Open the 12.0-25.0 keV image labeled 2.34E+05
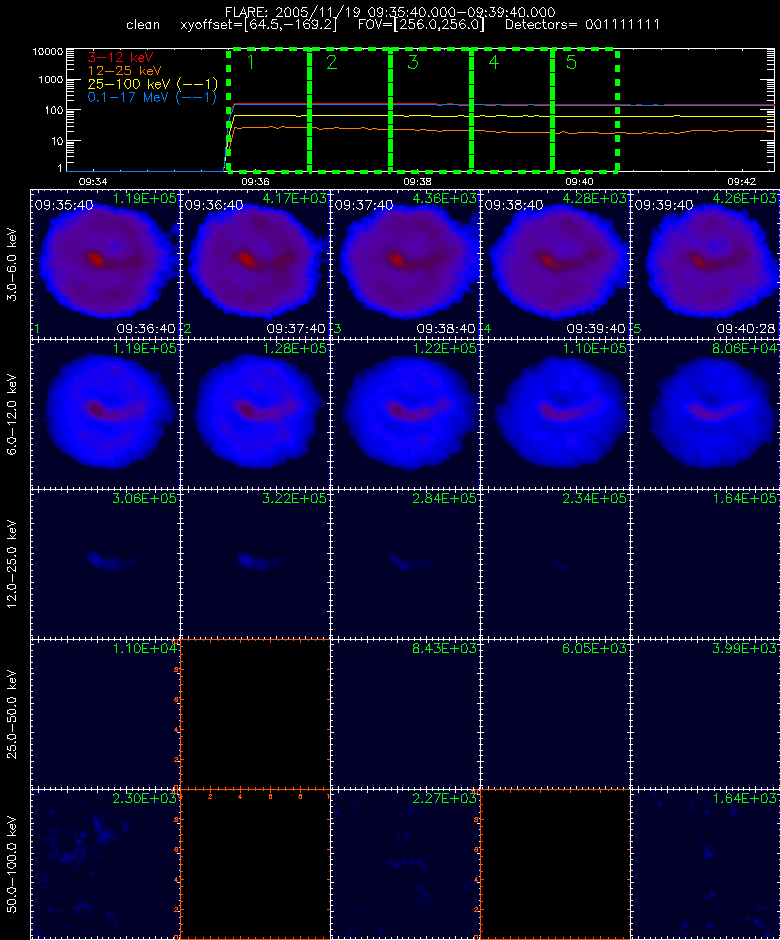 (x=555, y=564)
